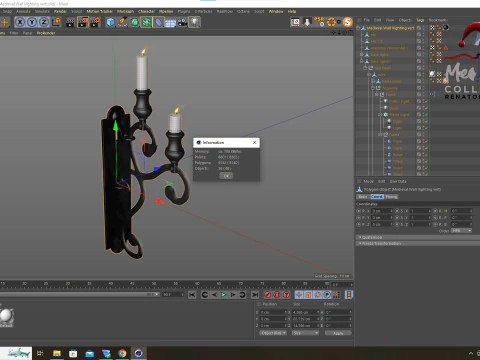
Task: Open Edit Render Settings icon
Action: tap(95, 22)
